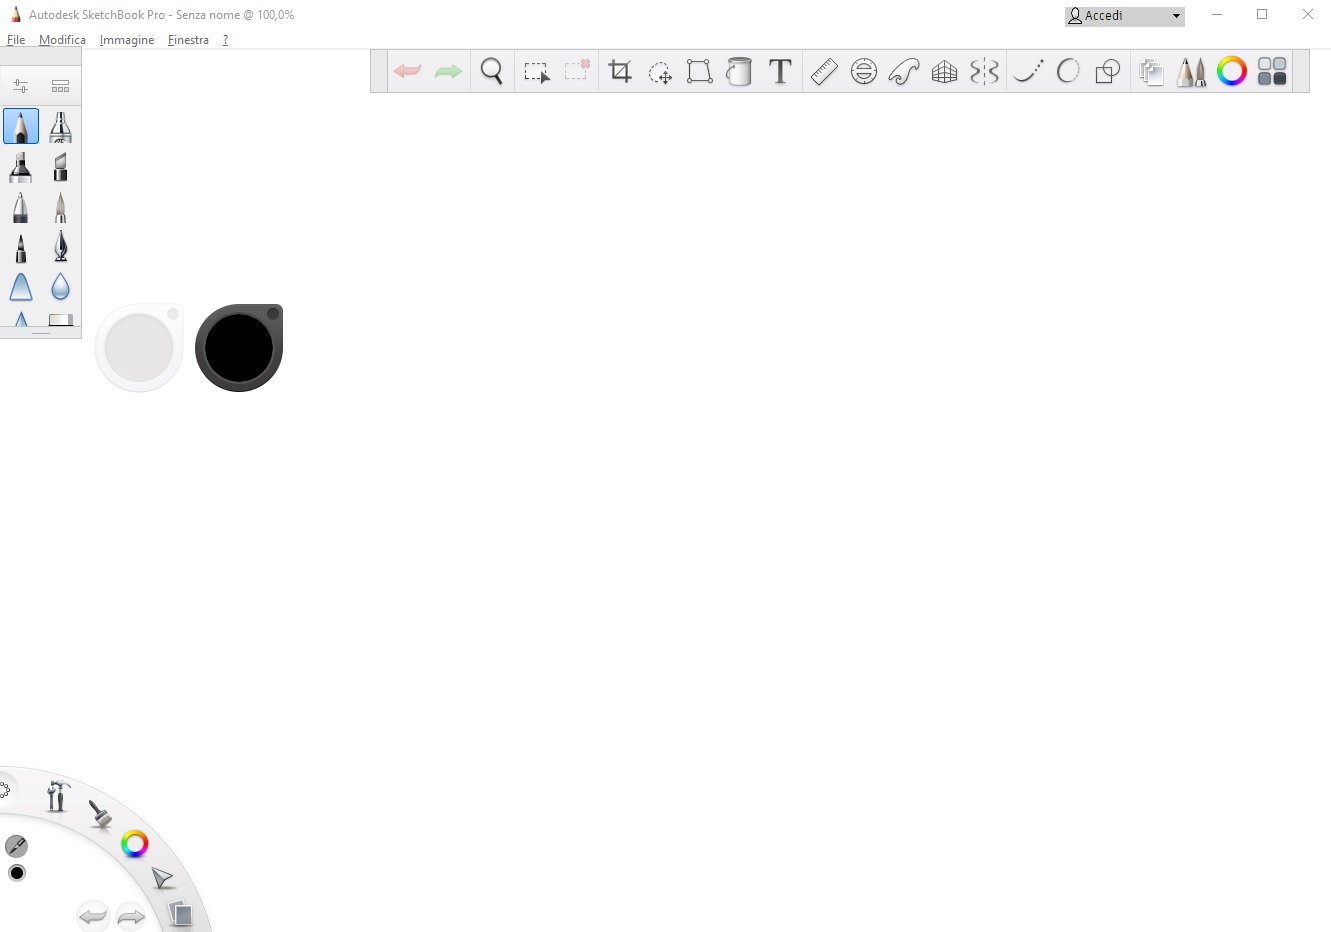Select the crop tool
Screen dimensions: 1331x932
click(620, 71)
